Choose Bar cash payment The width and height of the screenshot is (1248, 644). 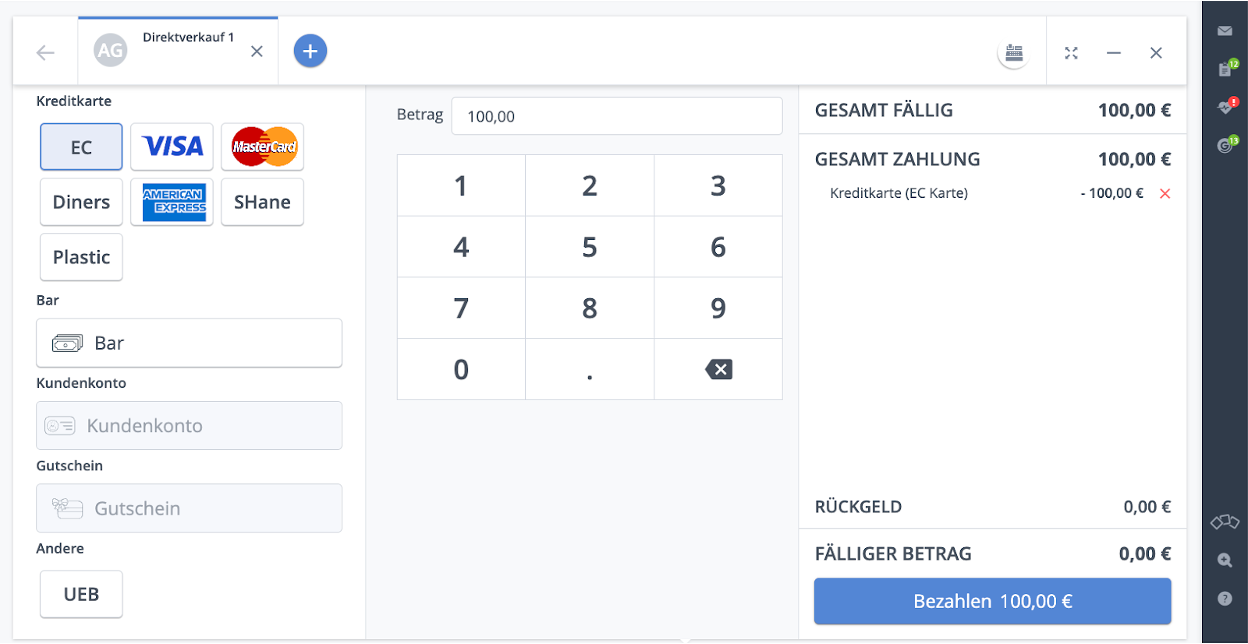coord(189,343)
